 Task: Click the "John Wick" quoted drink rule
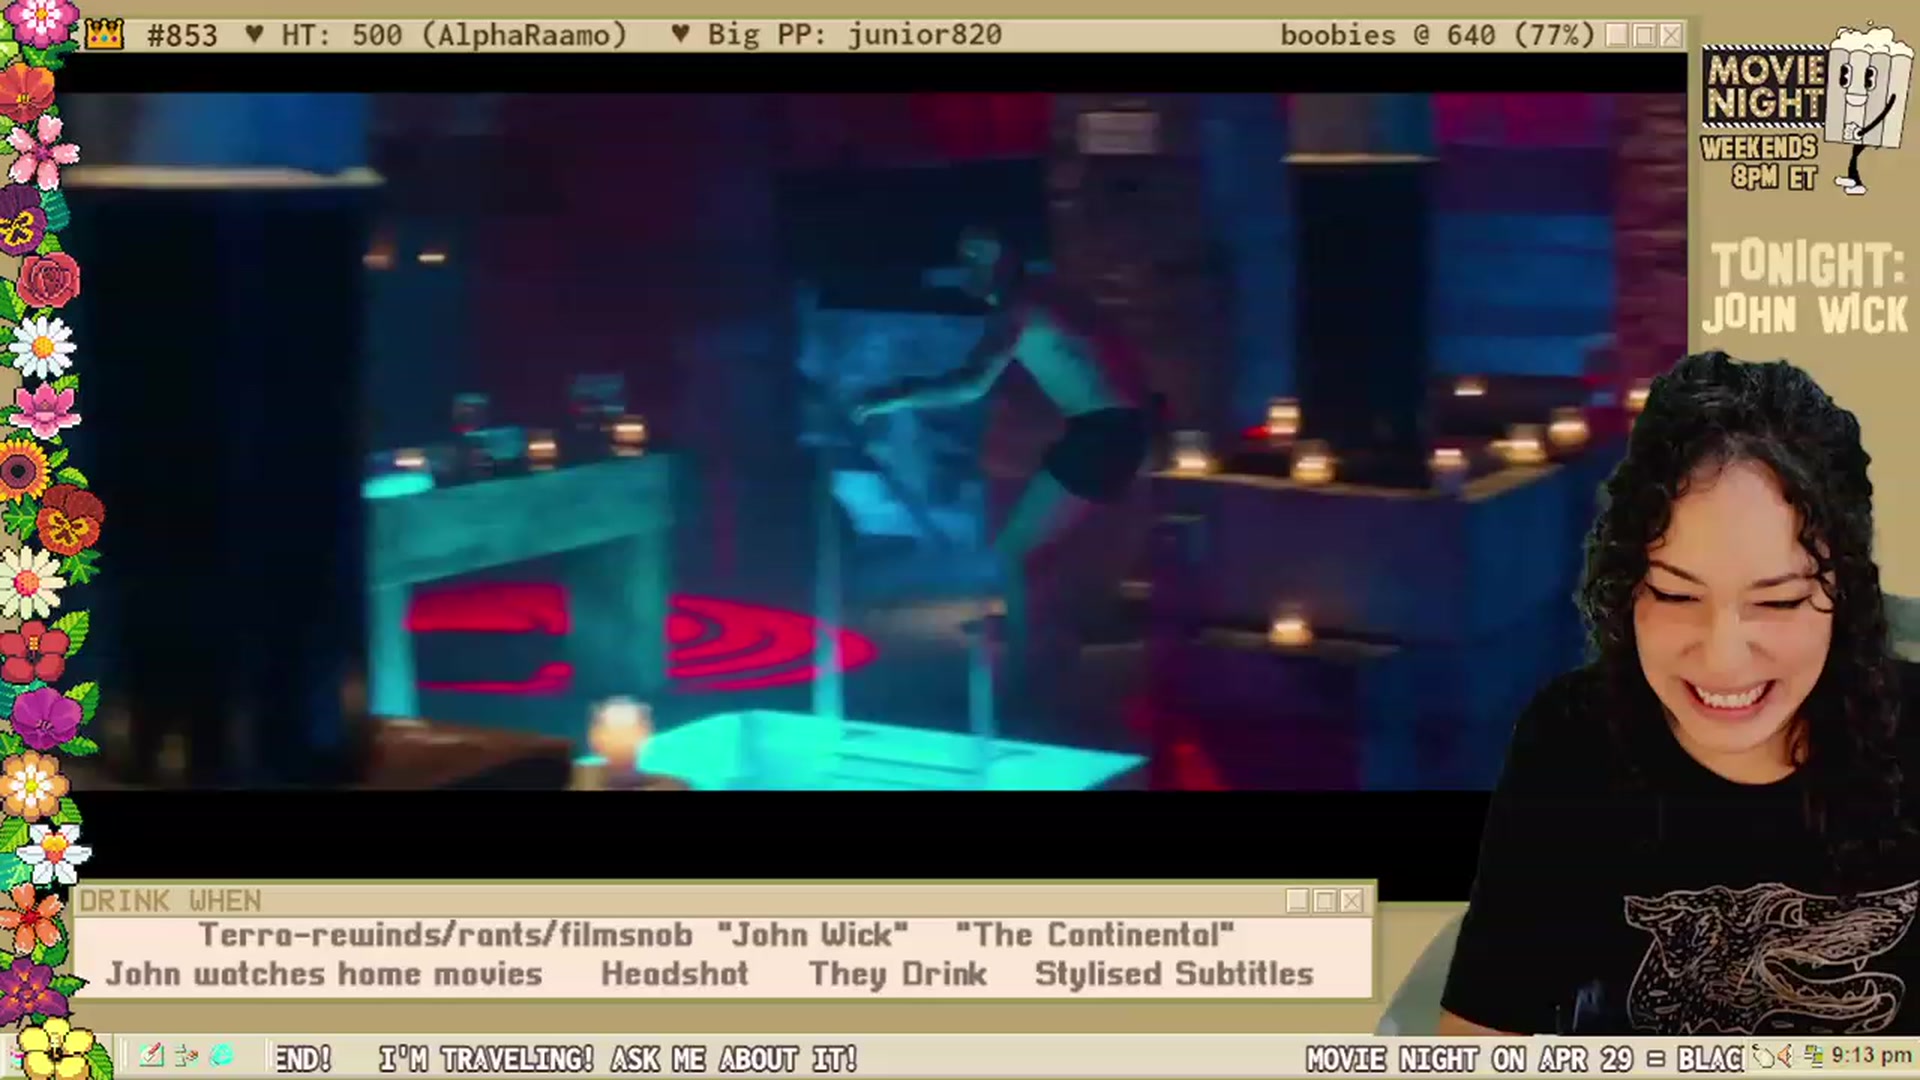click(x=813, y=935)
